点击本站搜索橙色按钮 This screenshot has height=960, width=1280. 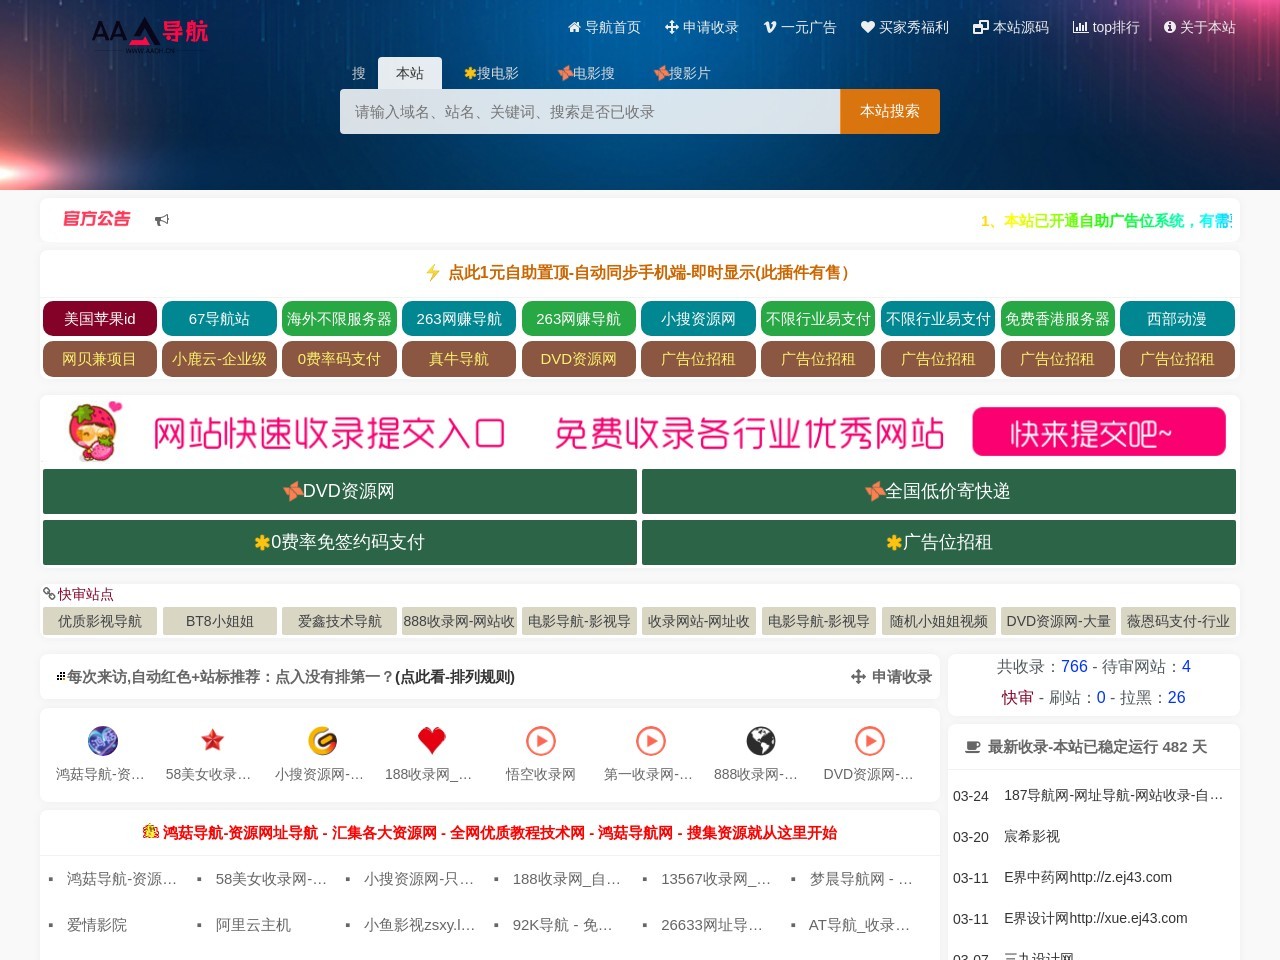pos(889,111)
